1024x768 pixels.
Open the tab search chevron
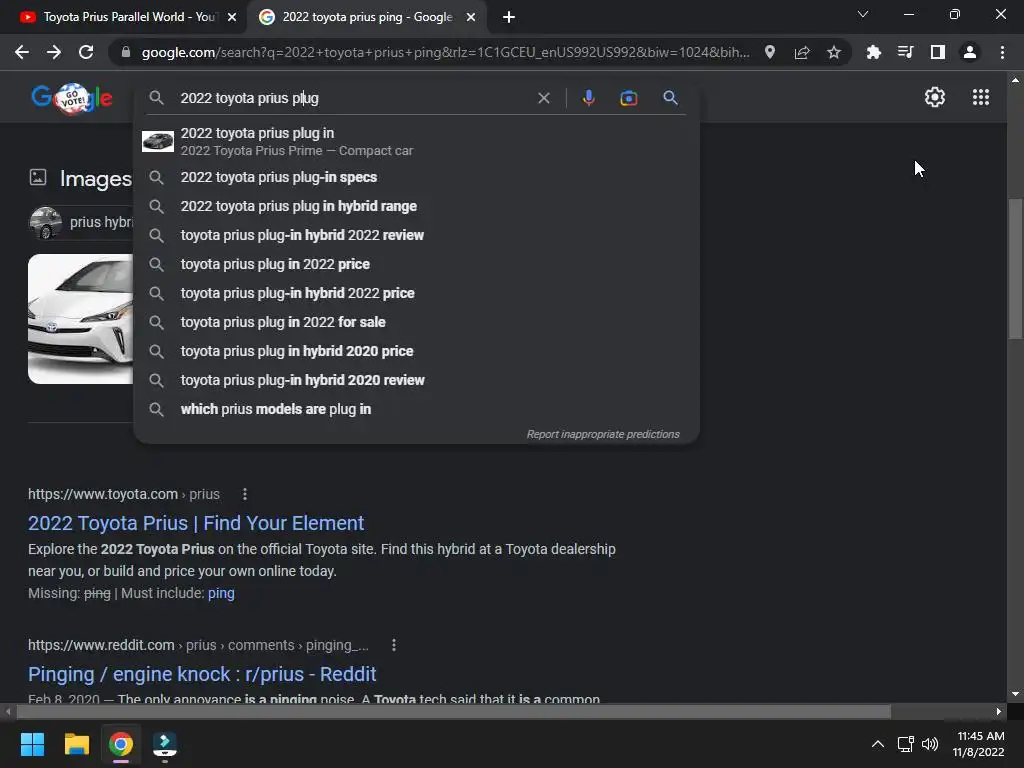[x=863, y=14]
